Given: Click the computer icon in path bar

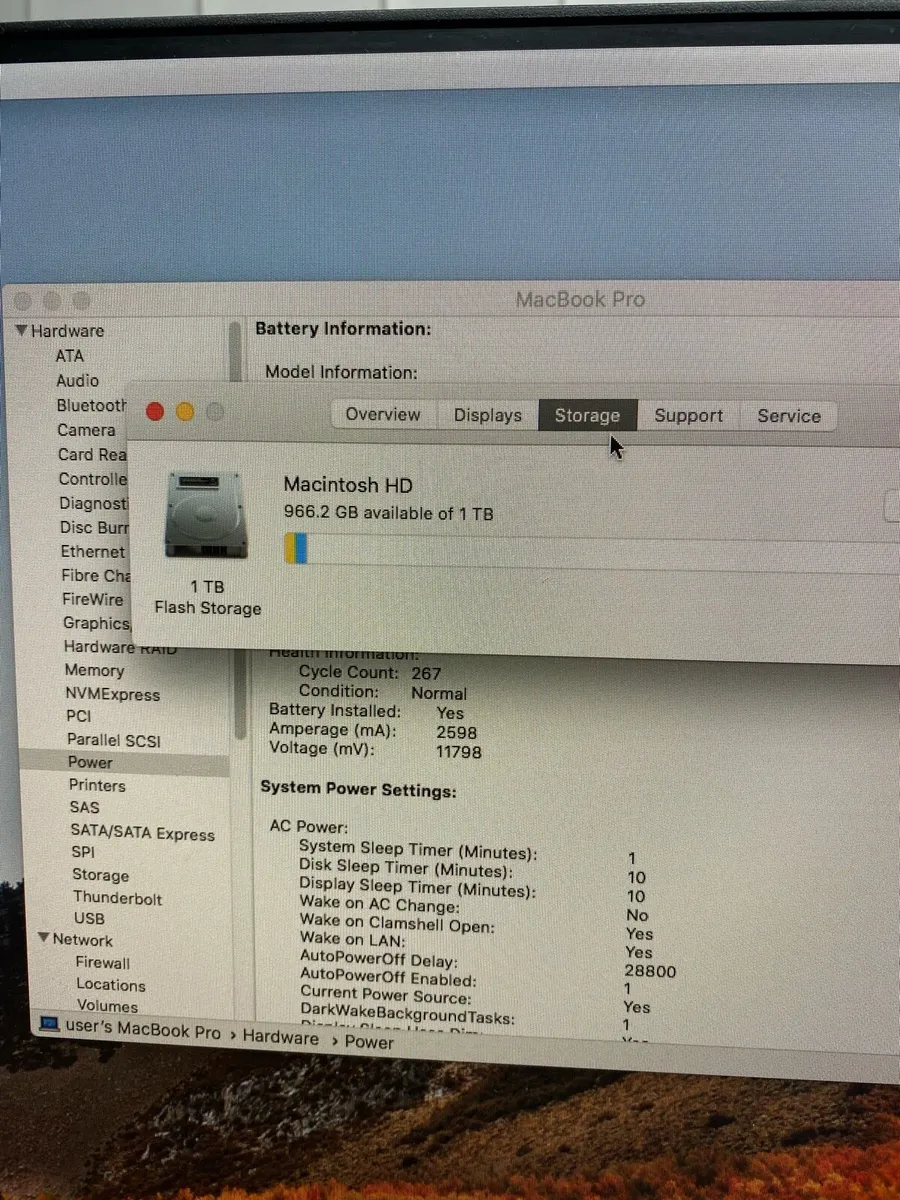Looking at the screenshot, I should tap(50, 1026).
